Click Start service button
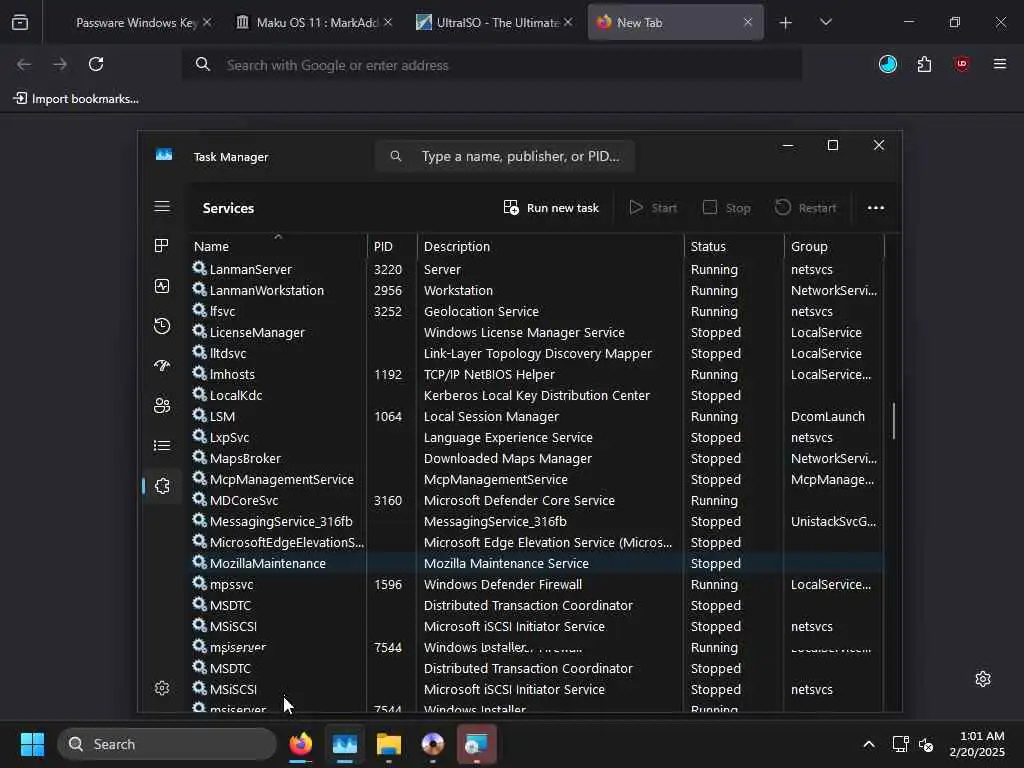 (x=653, y=208)
